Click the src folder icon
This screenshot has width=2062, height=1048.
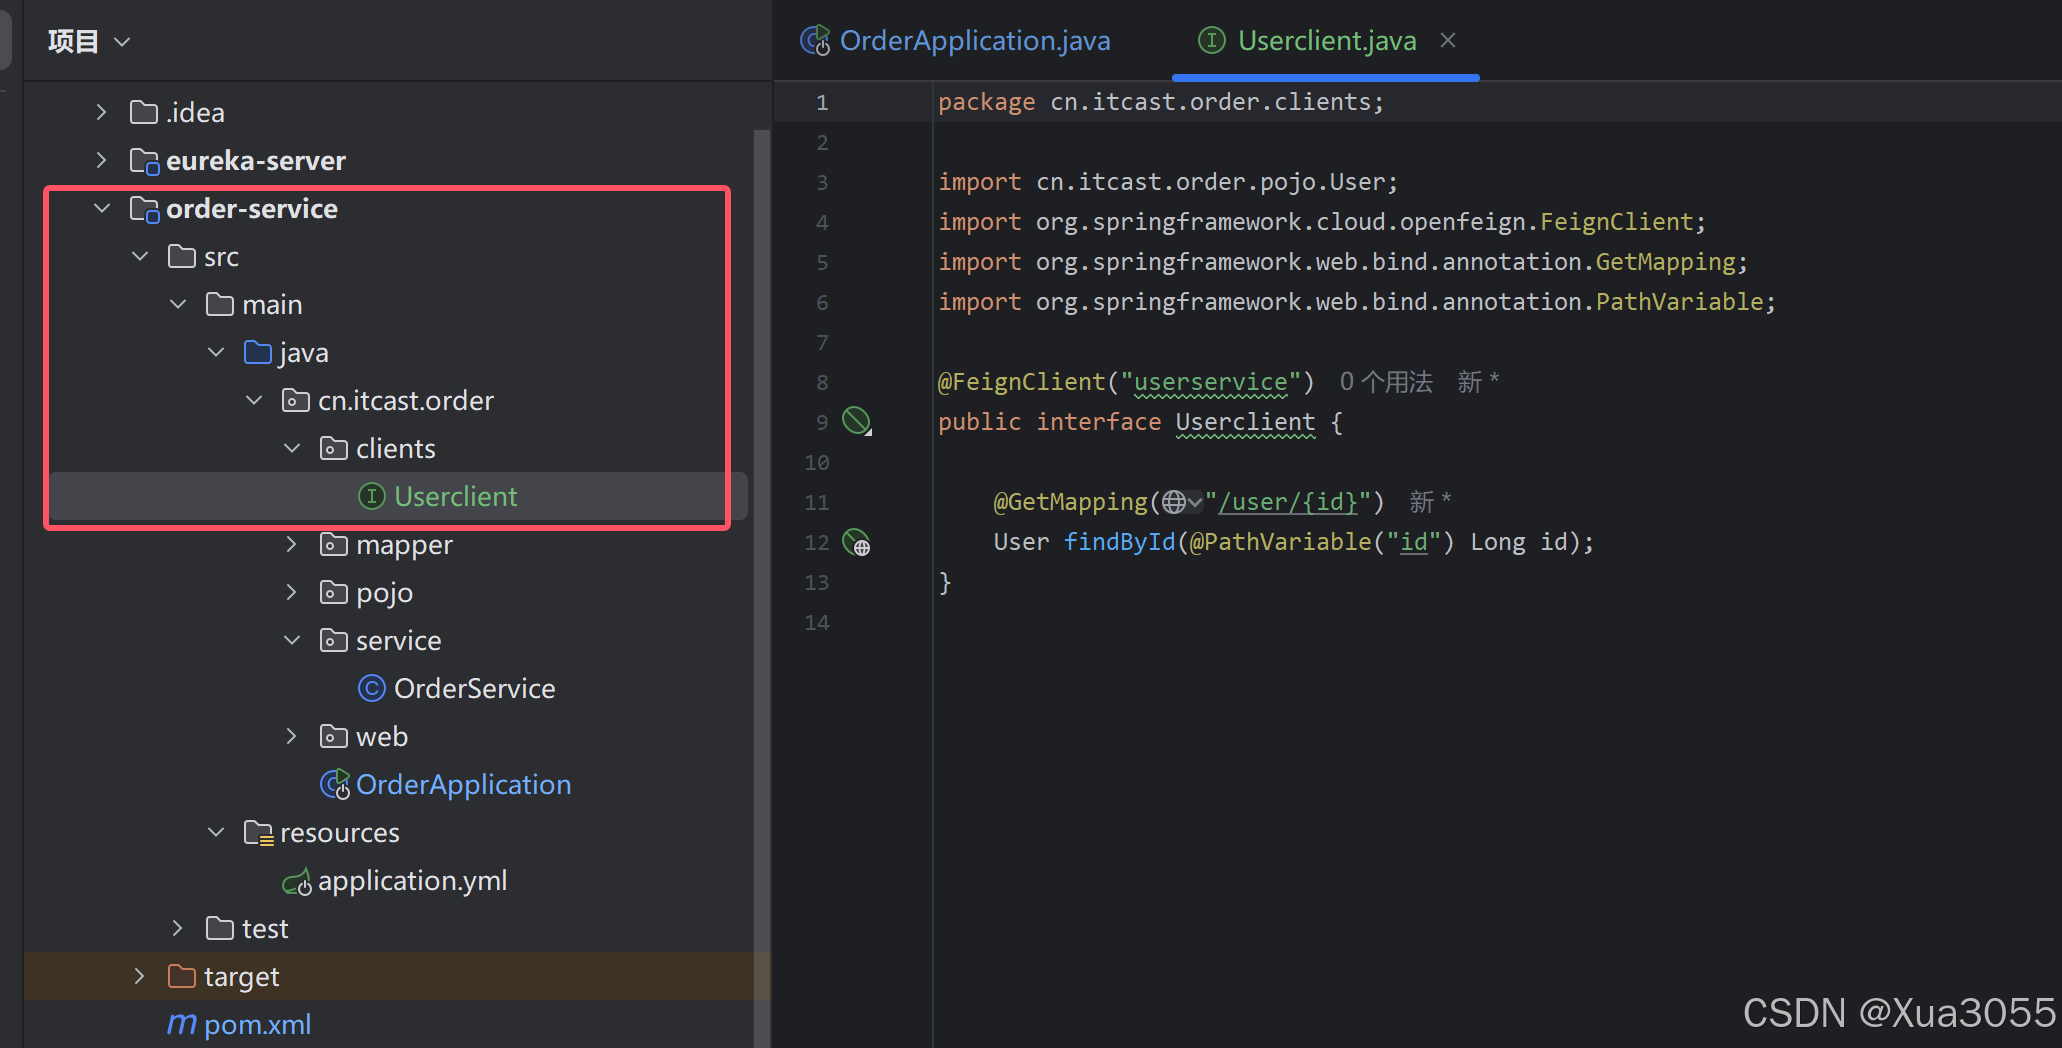pos(182,256)
